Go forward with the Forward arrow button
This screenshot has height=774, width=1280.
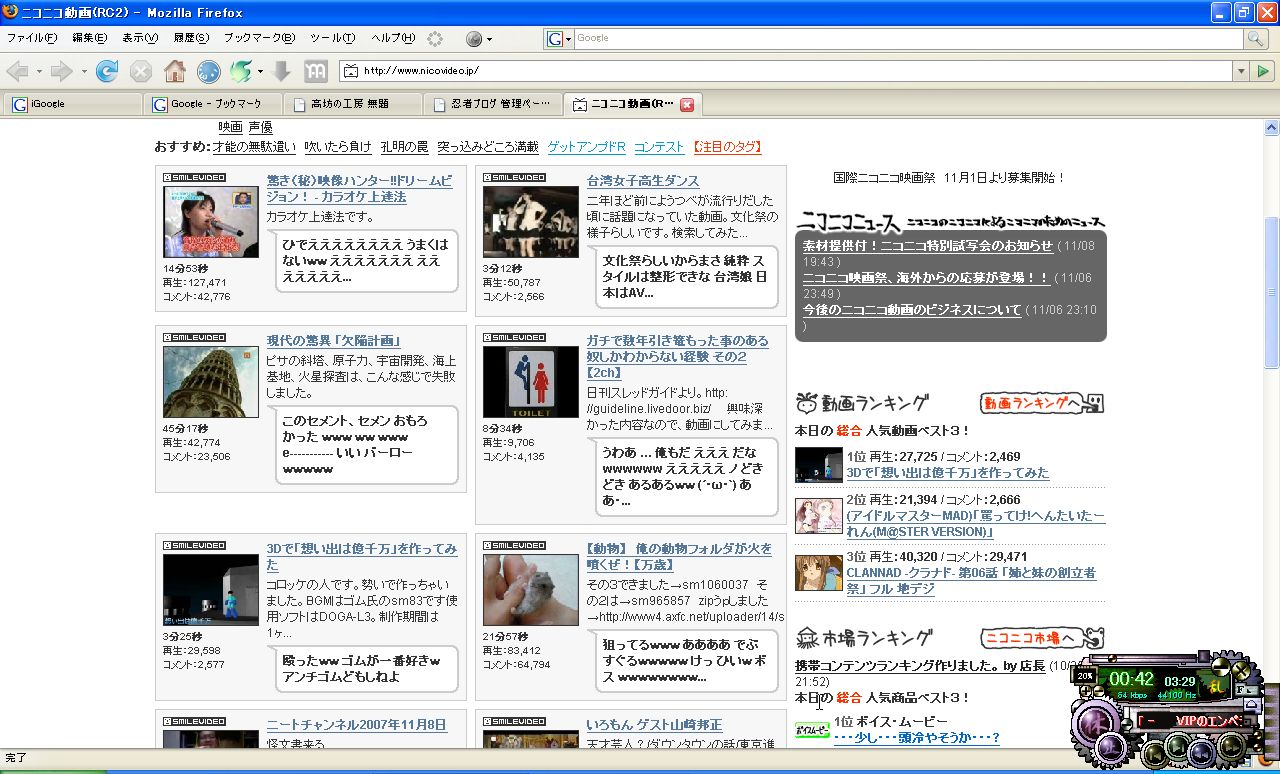click(x=62, y=71)
